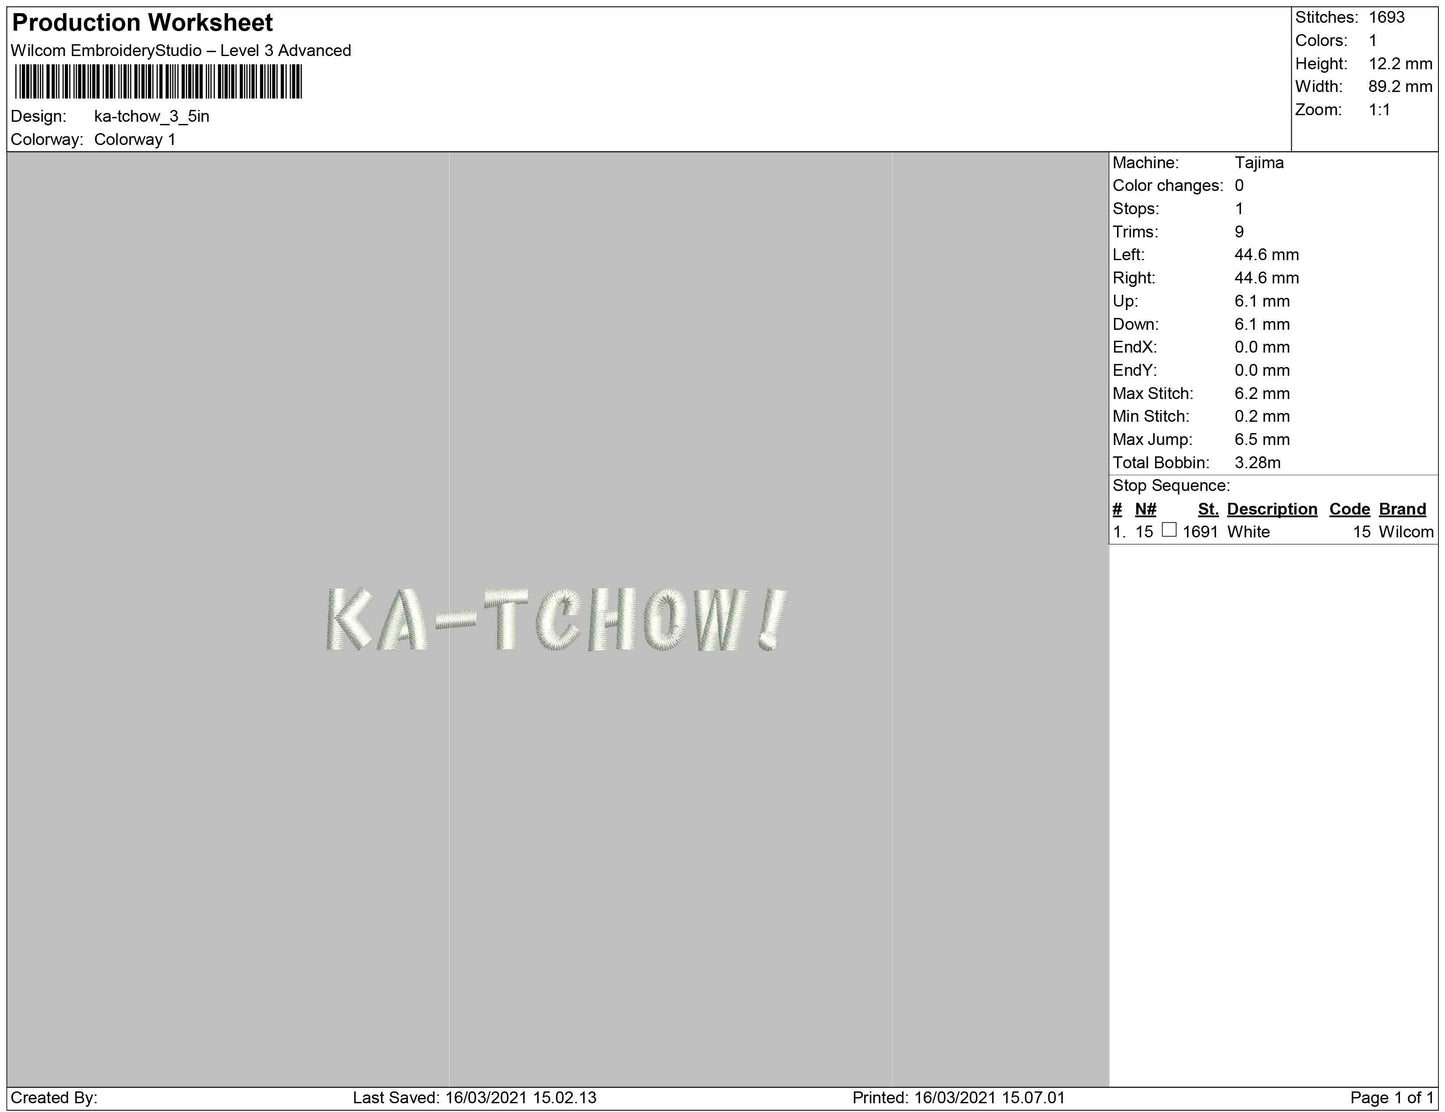1445x1112 pixels.
Task: Click the "Left:" measurement label
Action: click(x=1131, y=255)
